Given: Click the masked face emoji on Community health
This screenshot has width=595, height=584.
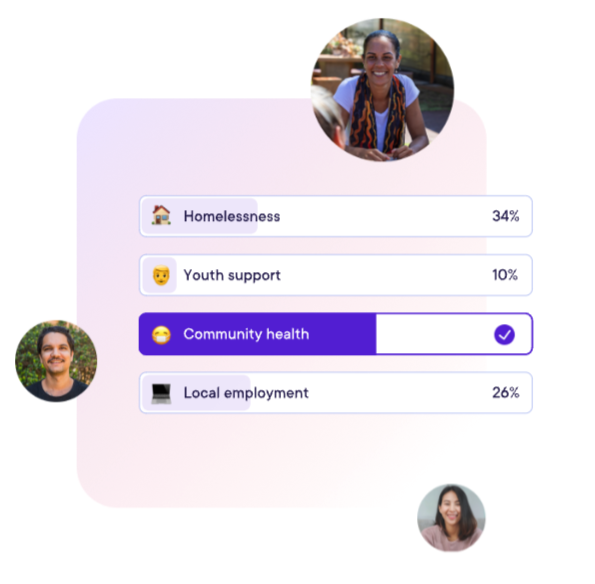Looking at the screenshot, I should pyautogui.click(x=161, y=334).
